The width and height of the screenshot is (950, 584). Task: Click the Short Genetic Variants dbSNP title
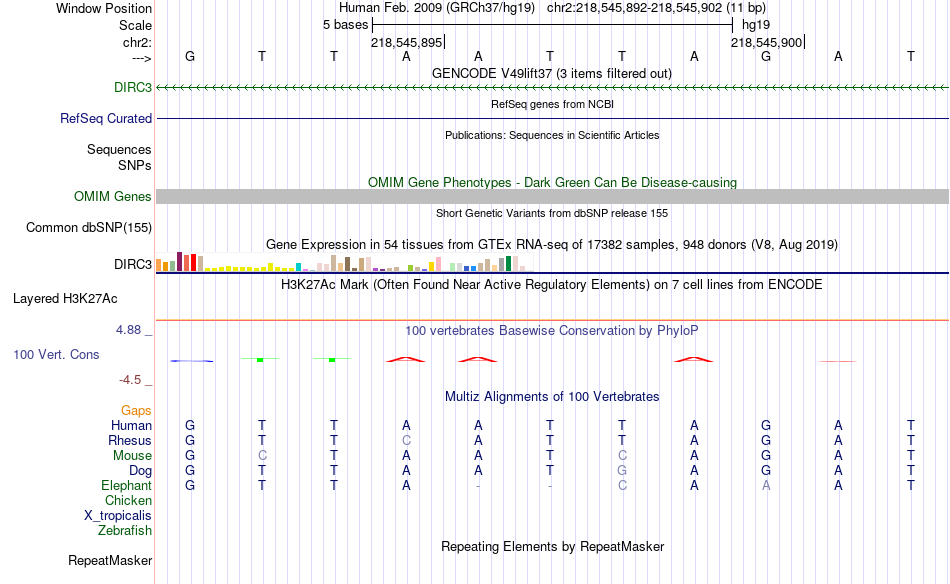tap(552, 213)
